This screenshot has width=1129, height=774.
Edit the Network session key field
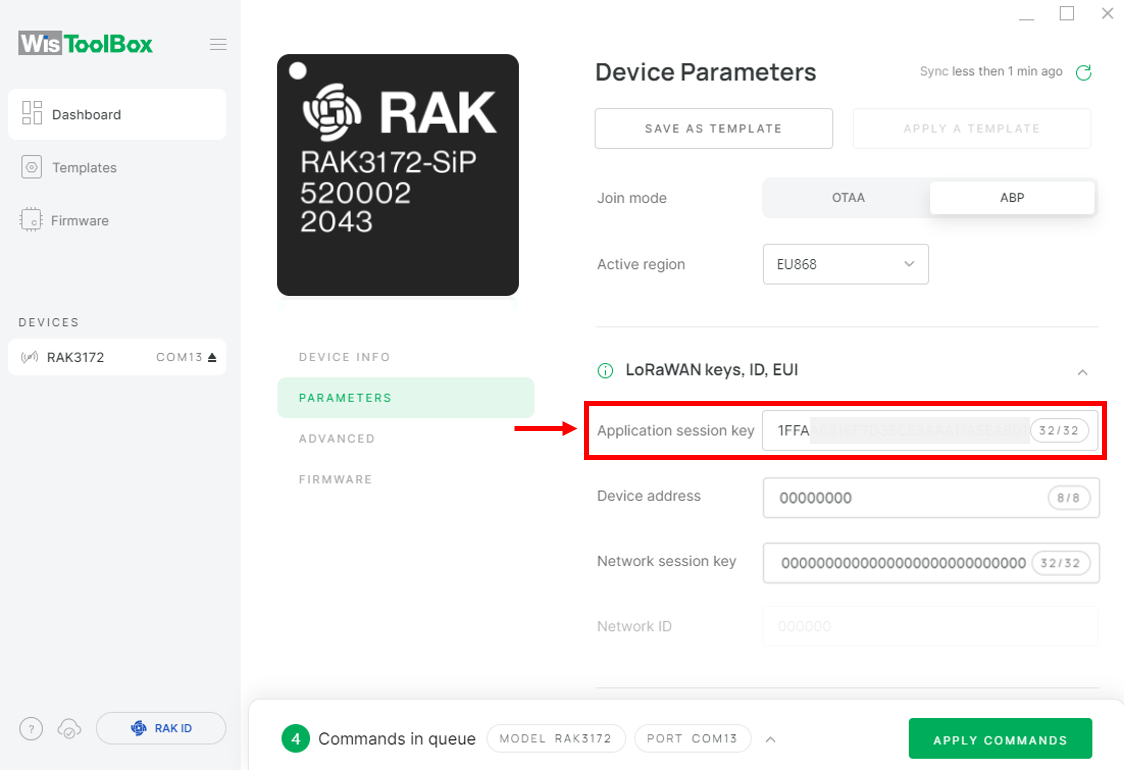[931, 563]
